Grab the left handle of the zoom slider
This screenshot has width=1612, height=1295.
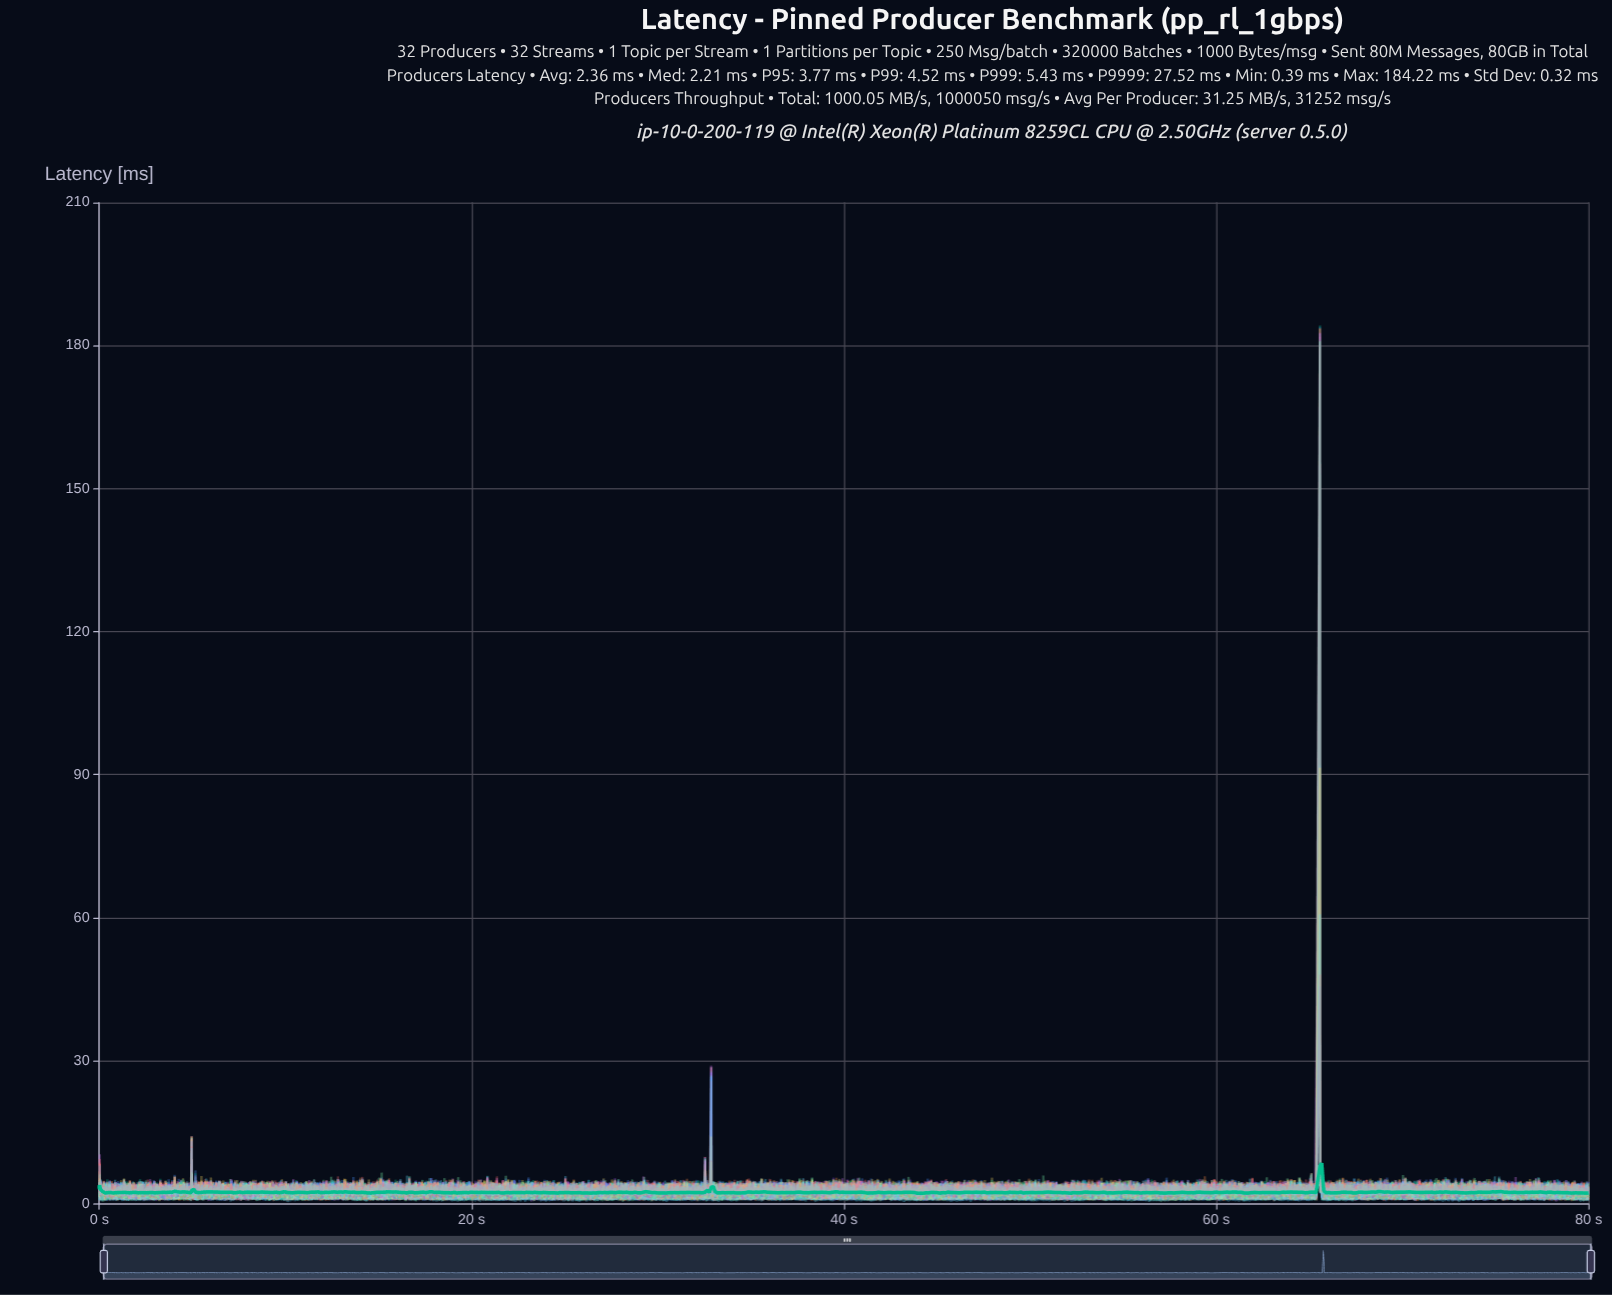(104, 1261)
